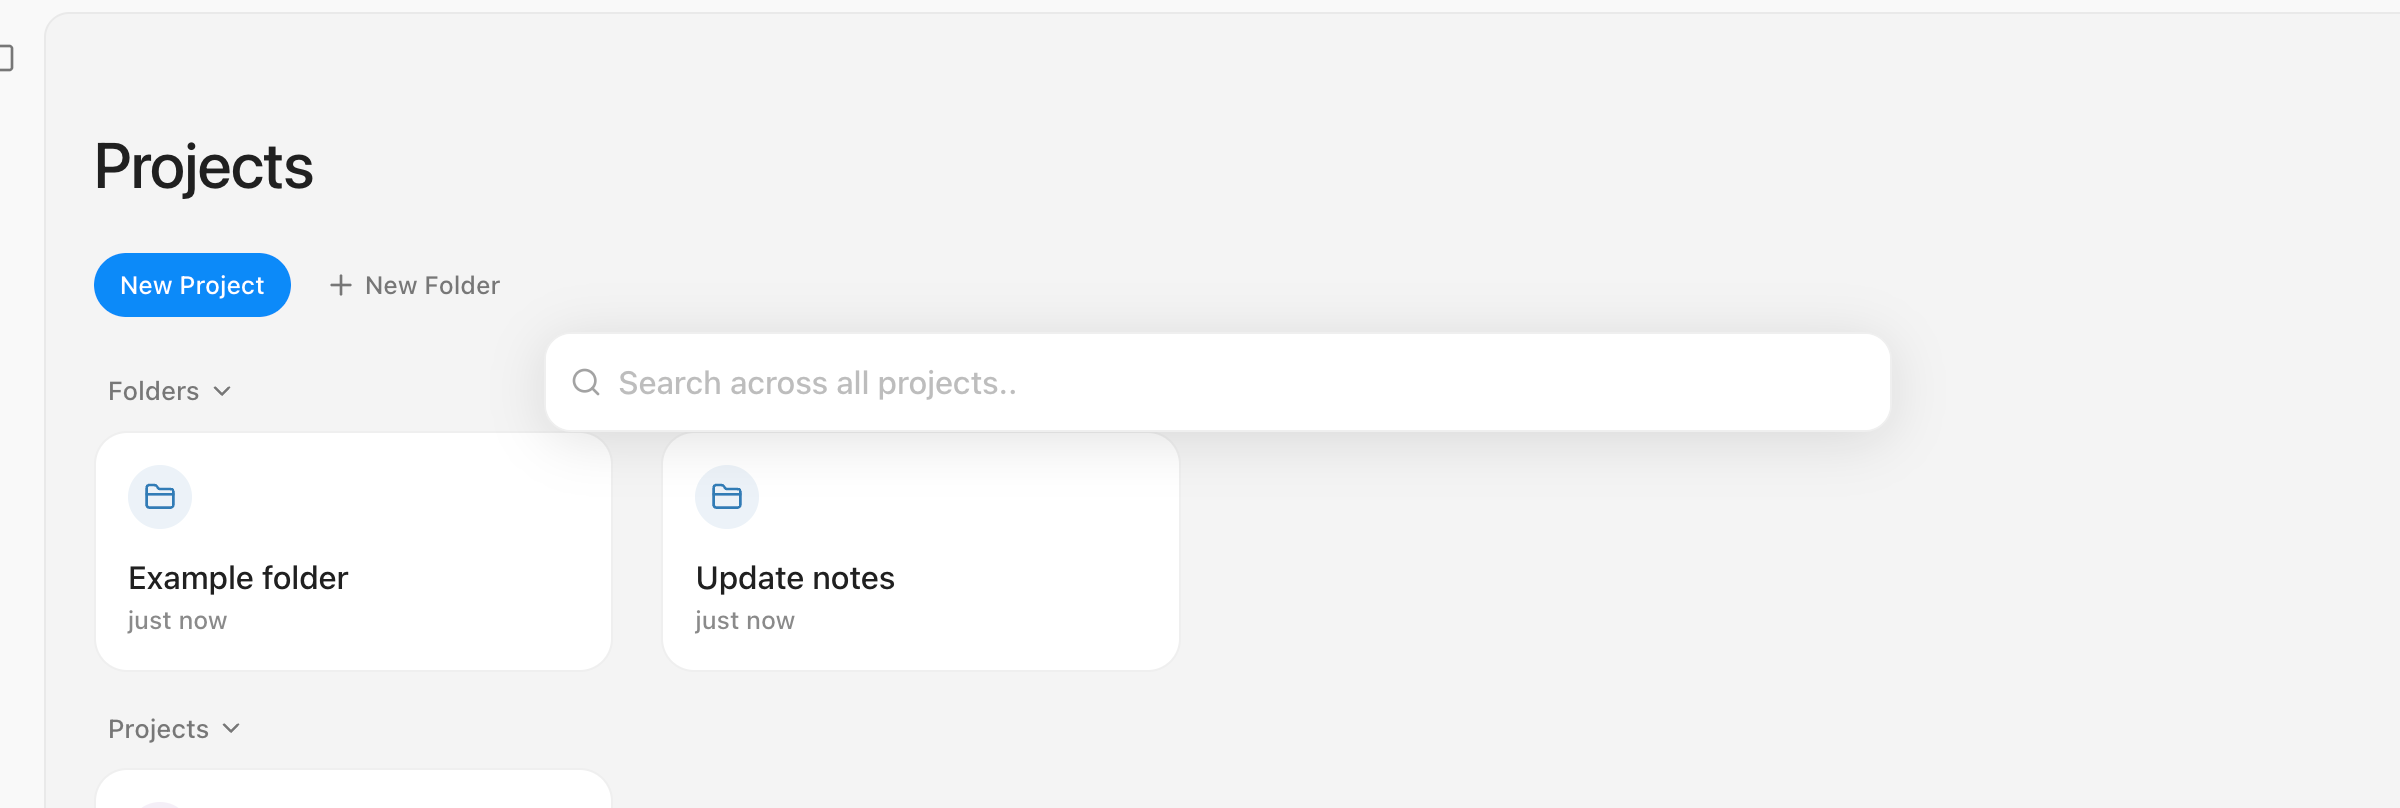Click the Example folder's folder icon
Screen dimensions: 2400x808
point(160,497)
